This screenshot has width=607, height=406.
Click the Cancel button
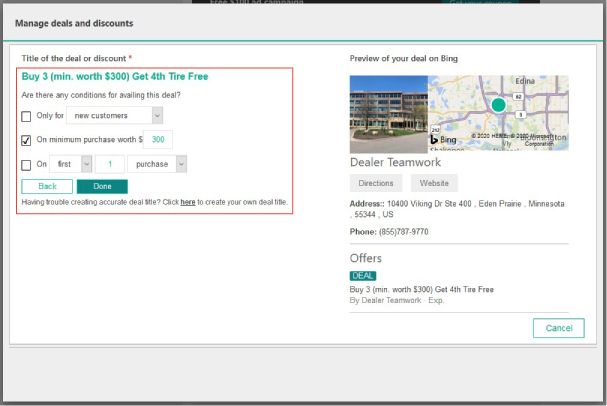pos(559,328)
